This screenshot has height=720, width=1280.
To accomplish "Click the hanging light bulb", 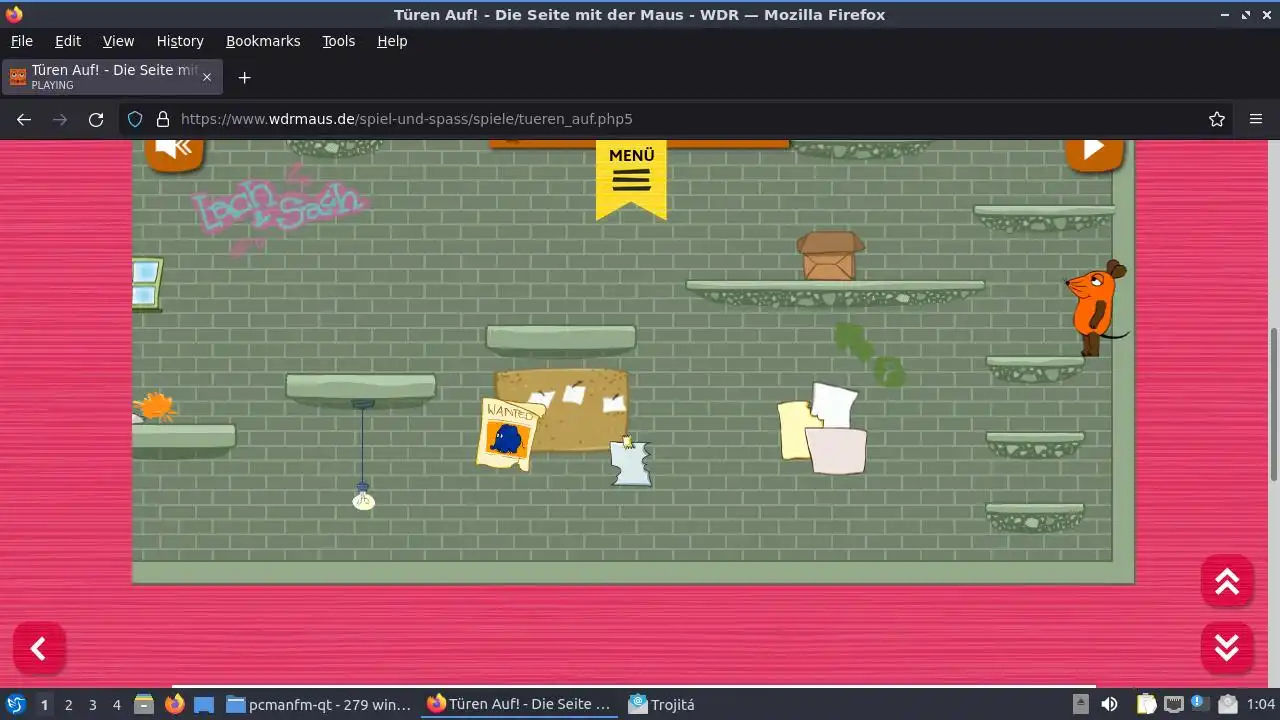I will [363, 497].
